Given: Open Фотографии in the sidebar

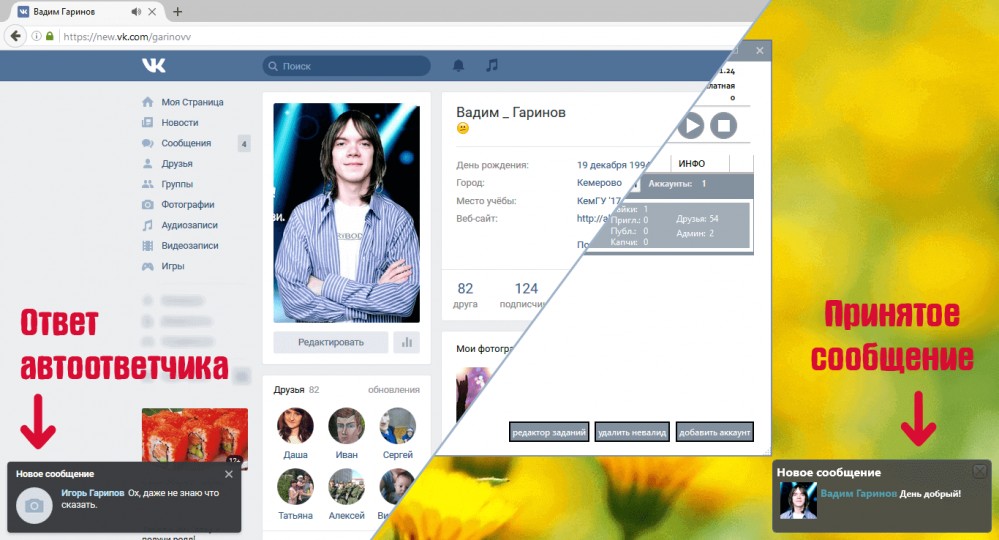Looking at the screenshot, I should point(188,204).
